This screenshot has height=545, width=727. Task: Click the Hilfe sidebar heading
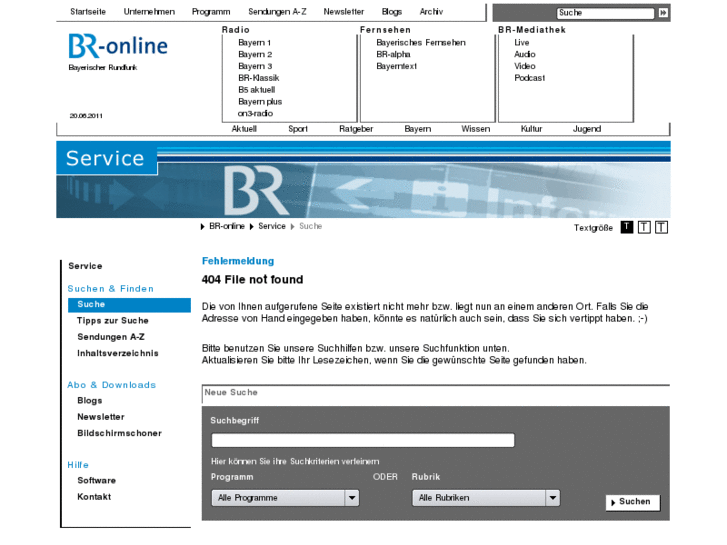coord(78,465)
